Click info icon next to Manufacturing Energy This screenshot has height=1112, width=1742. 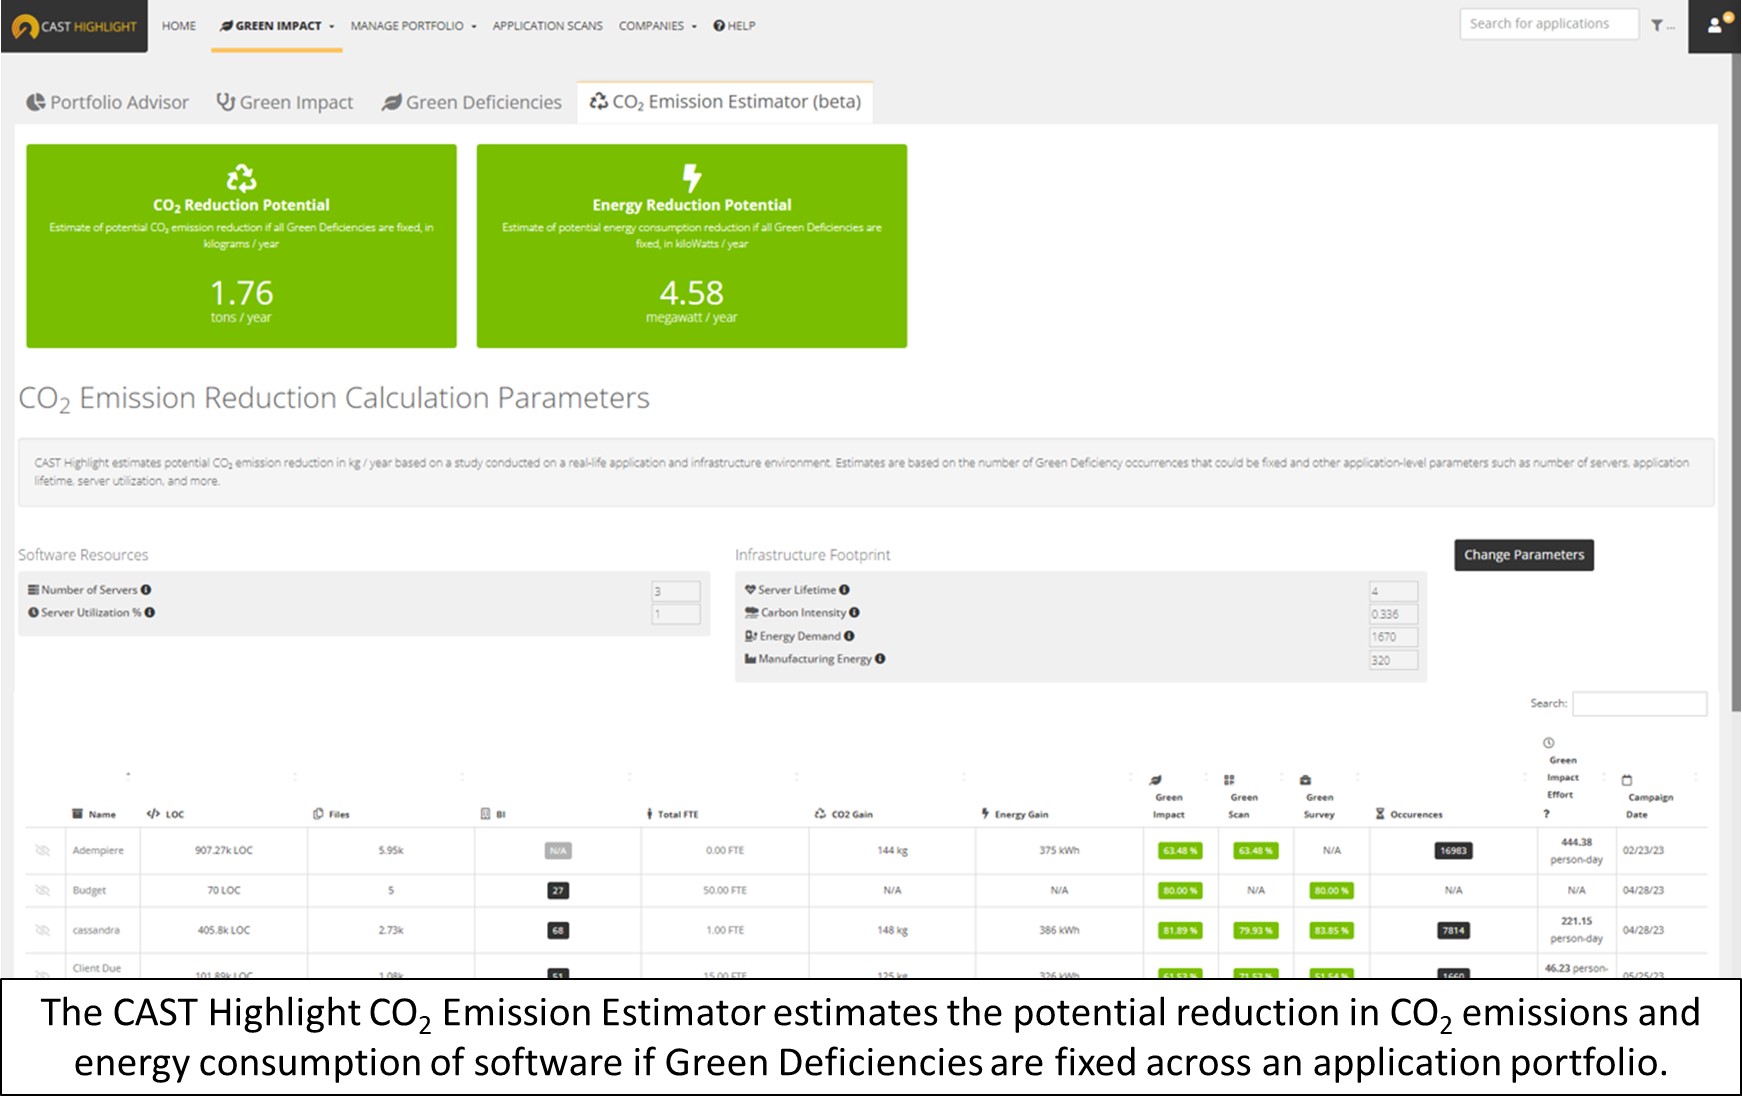(880, 659)
